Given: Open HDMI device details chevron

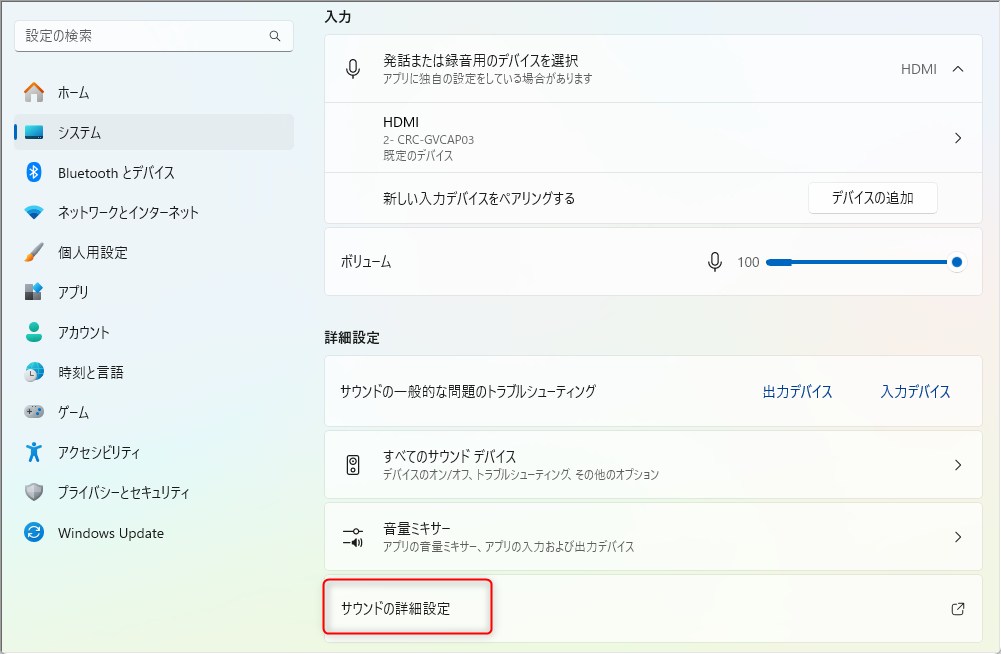Looking at the screenshot, I should click(x=958, y=138).
